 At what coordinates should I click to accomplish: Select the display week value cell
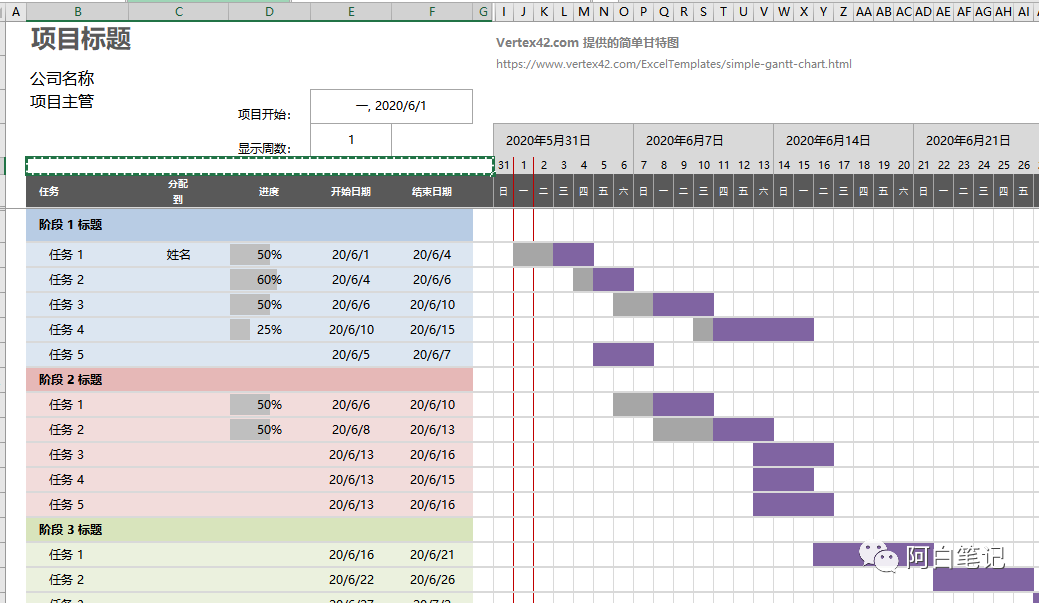pos(351,140)
